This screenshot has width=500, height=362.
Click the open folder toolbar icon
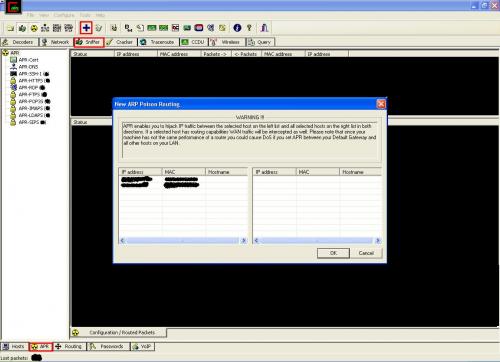pos(10,28)
